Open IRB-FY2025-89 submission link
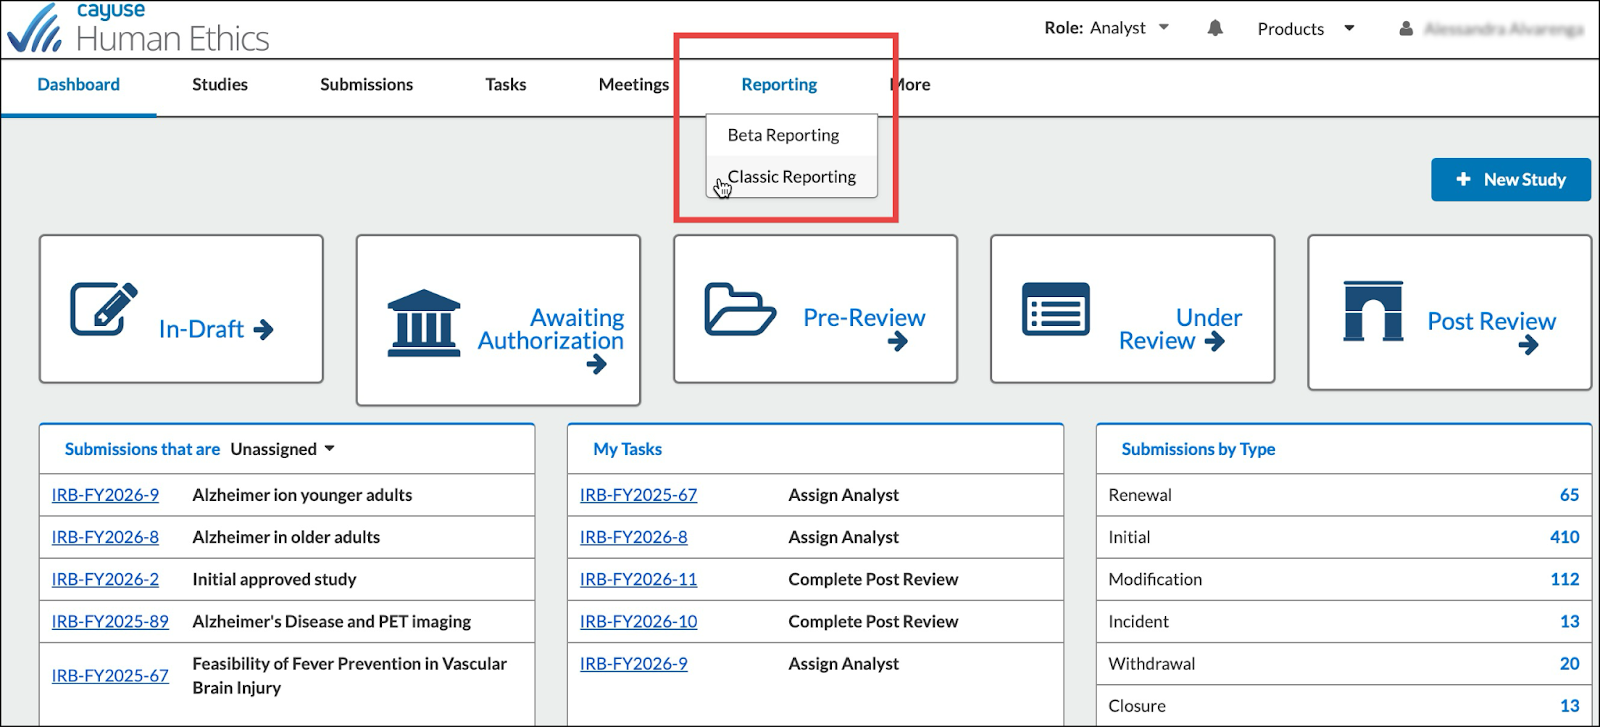 (x=110, y=621)
